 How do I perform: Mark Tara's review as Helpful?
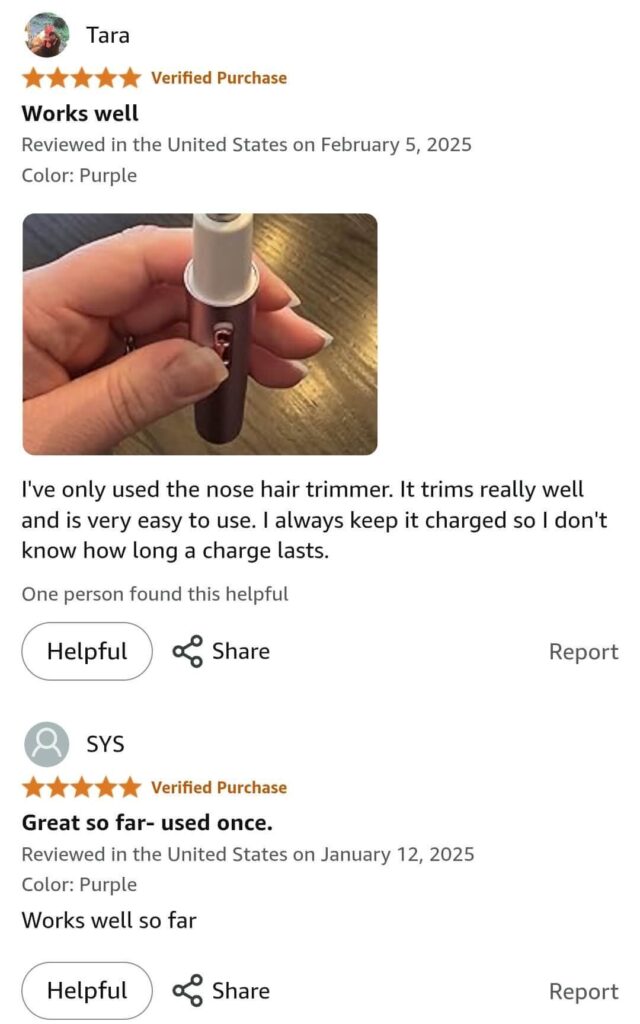point(87,651)
